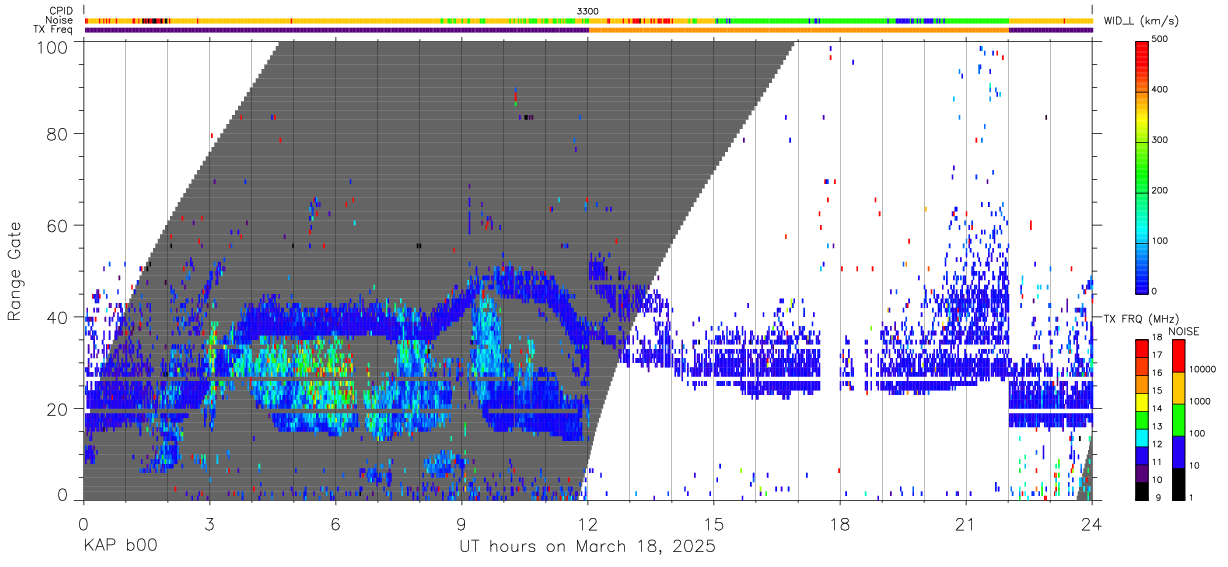
Task: Click the black 9–10 MHz TX FRQ swatch
Action: [x=1141, y=489]
